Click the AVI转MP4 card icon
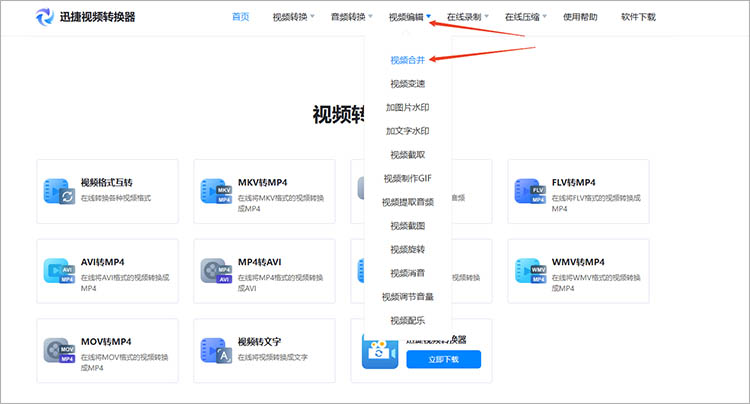This screenshot has width=750, height=404. click(x=59, y=269)
